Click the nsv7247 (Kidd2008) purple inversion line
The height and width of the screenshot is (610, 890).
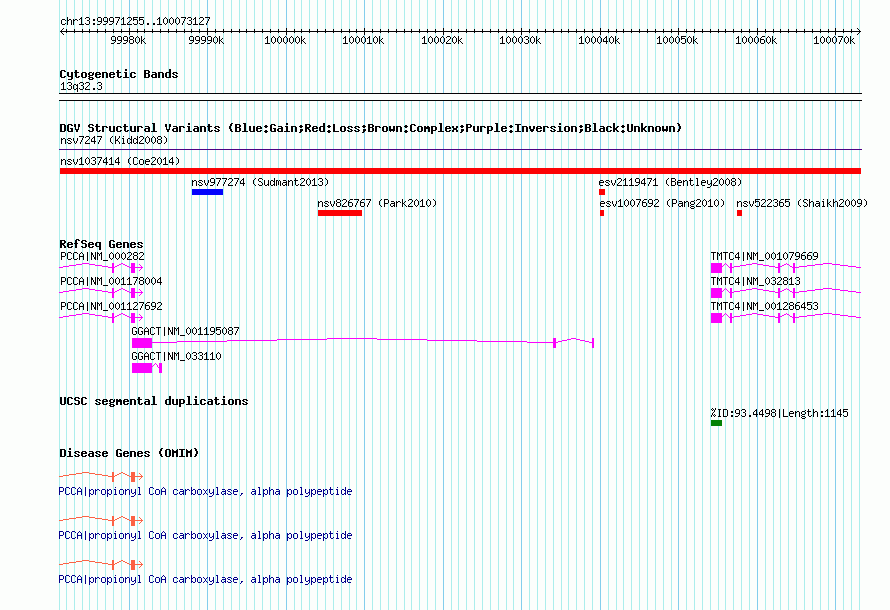(460, 150)
